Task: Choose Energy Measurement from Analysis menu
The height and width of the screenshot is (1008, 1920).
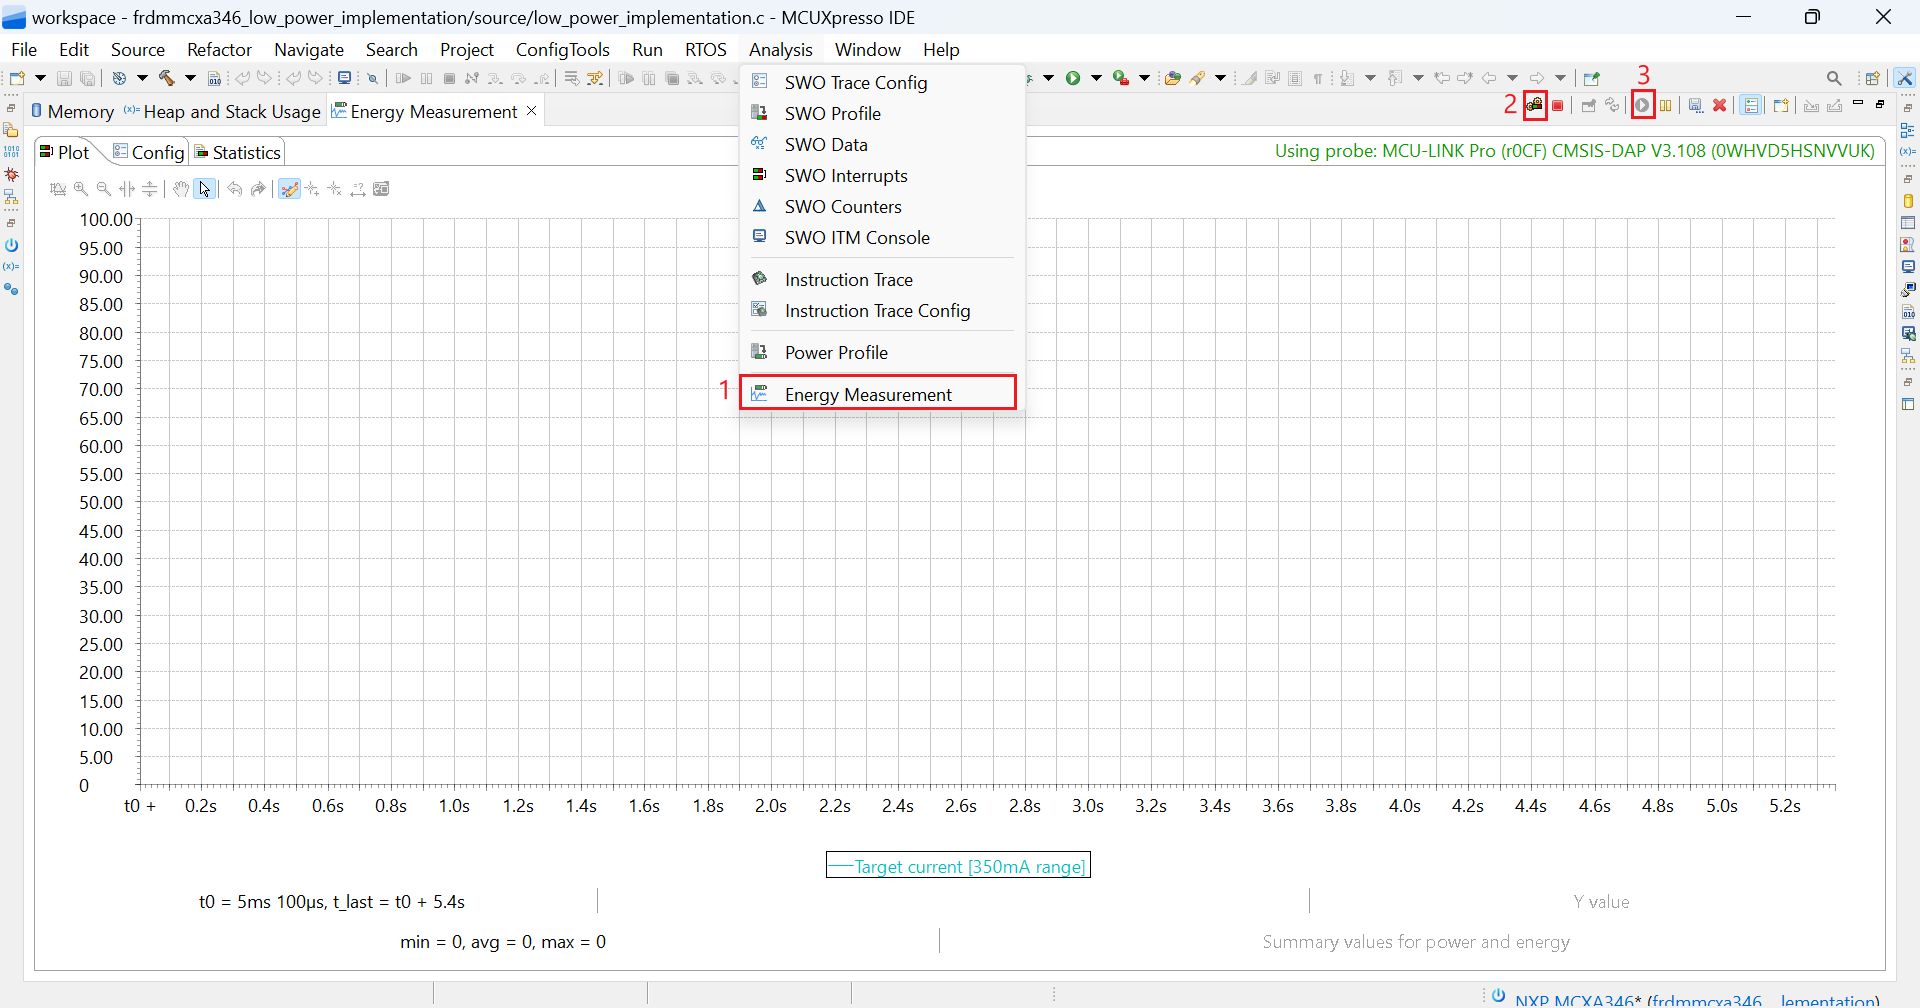Action: 867,394
